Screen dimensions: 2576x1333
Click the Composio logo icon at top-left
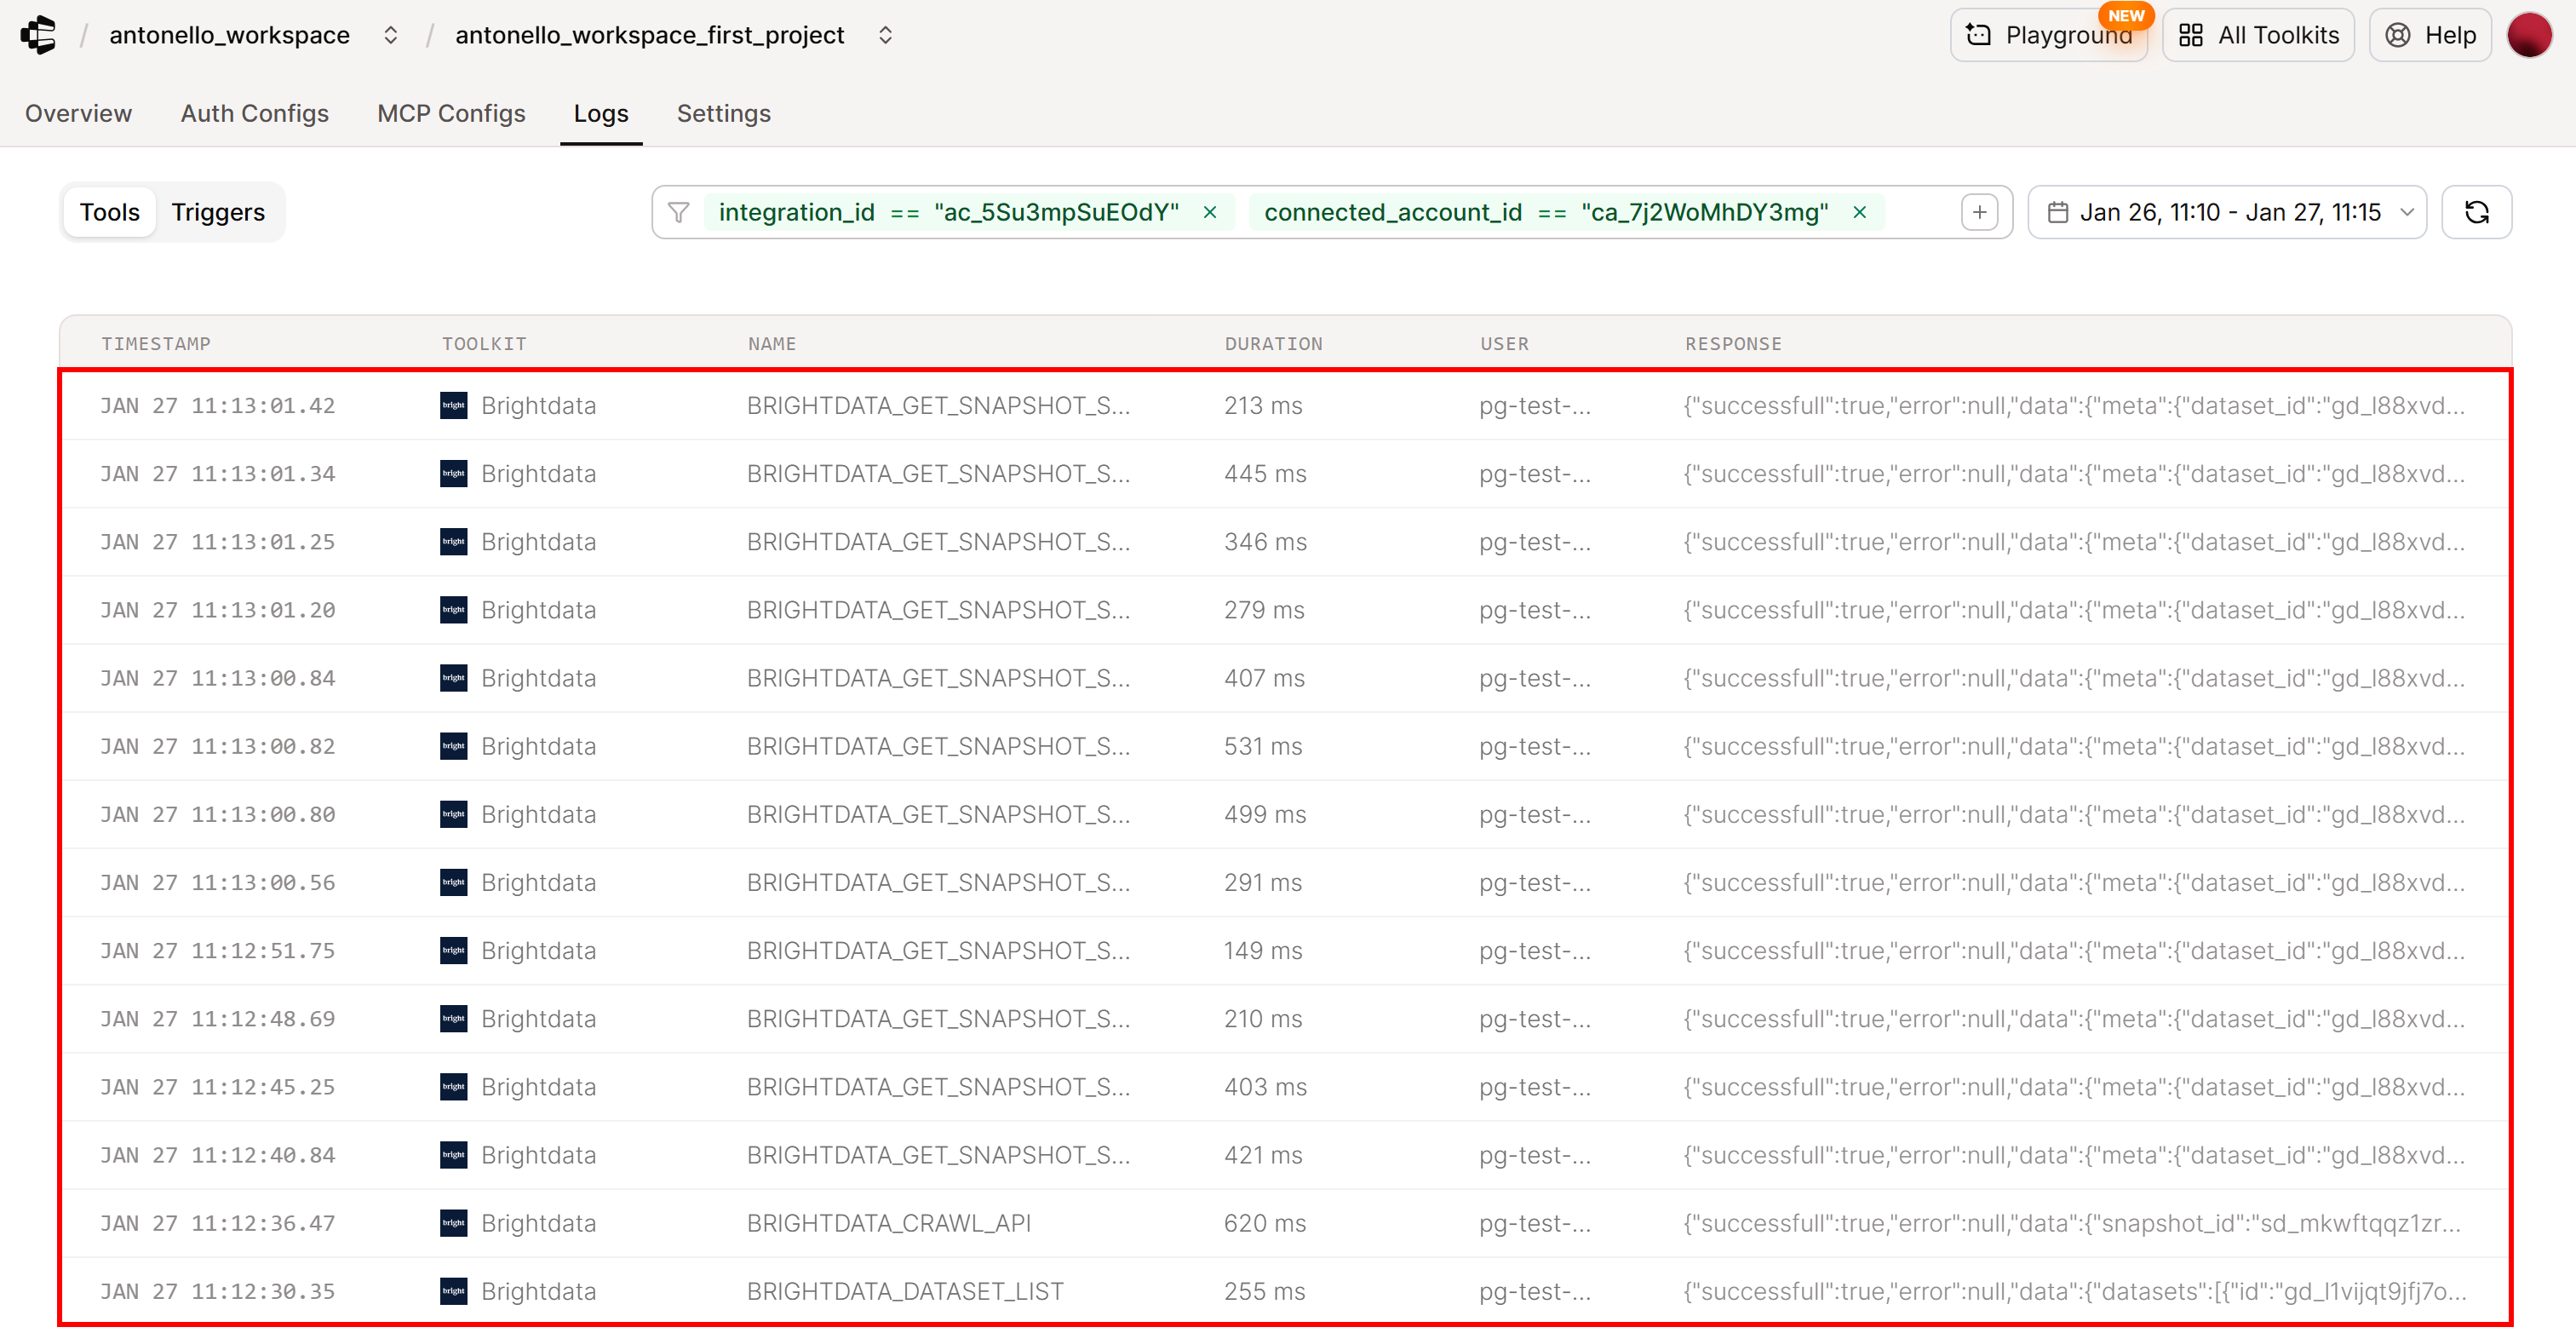click(x=39, y=35)
